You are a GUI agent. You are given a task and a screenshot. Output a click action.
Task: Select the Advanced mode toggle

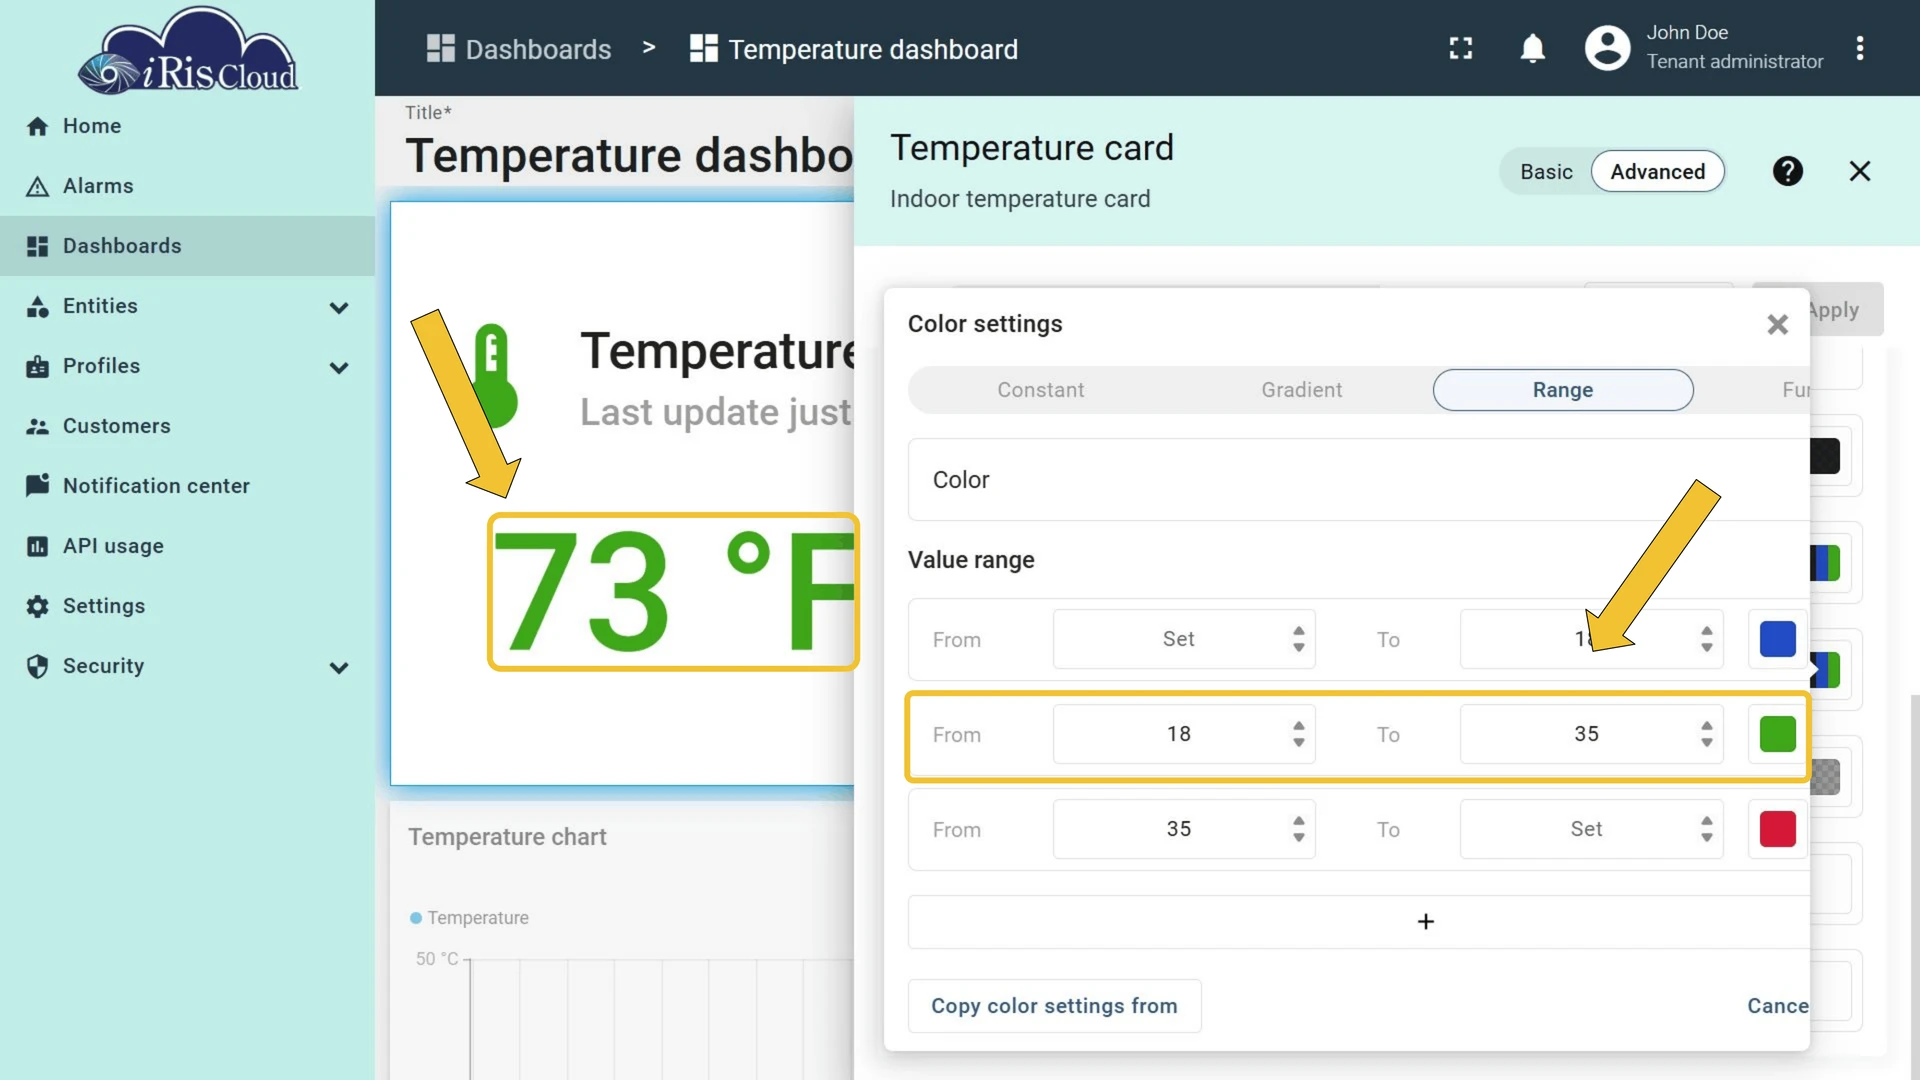click(x=1657, y=172)
